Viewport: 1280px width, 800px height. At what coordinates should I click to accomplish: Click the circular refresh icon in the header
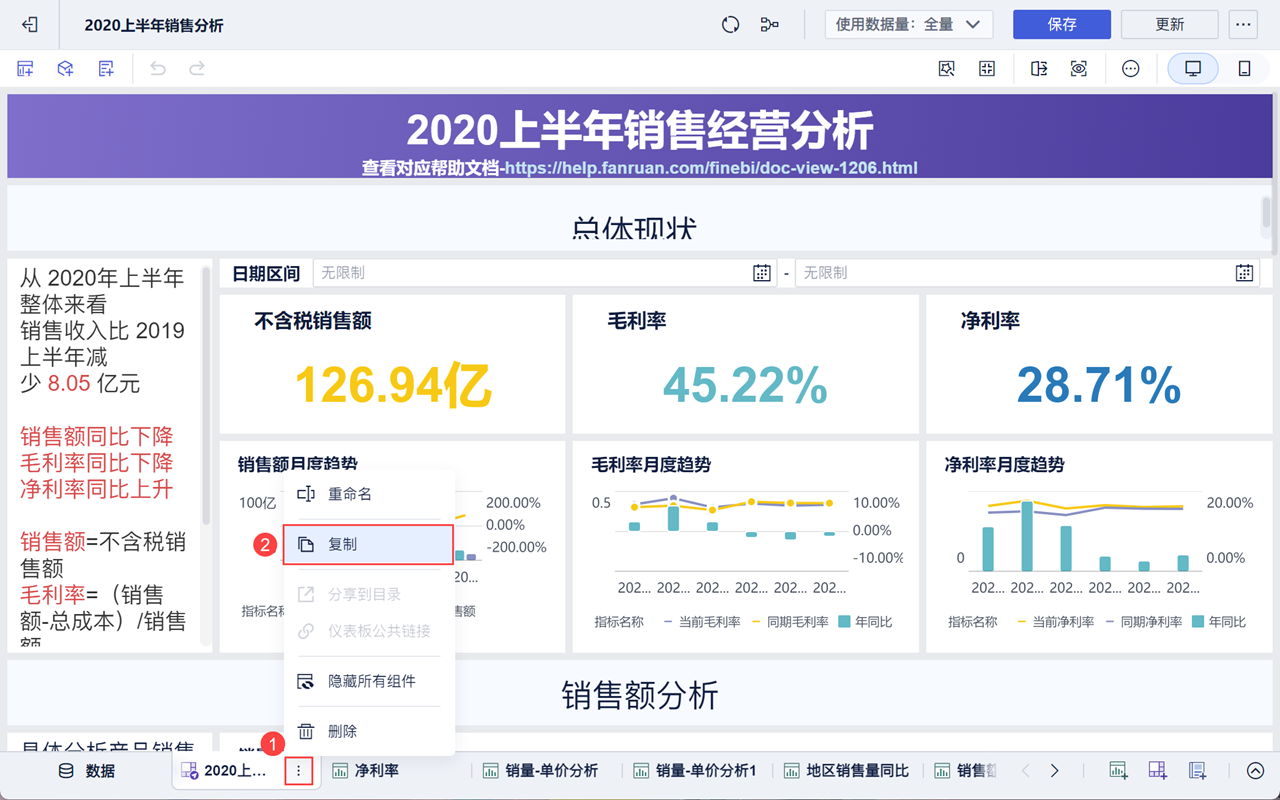730,25
